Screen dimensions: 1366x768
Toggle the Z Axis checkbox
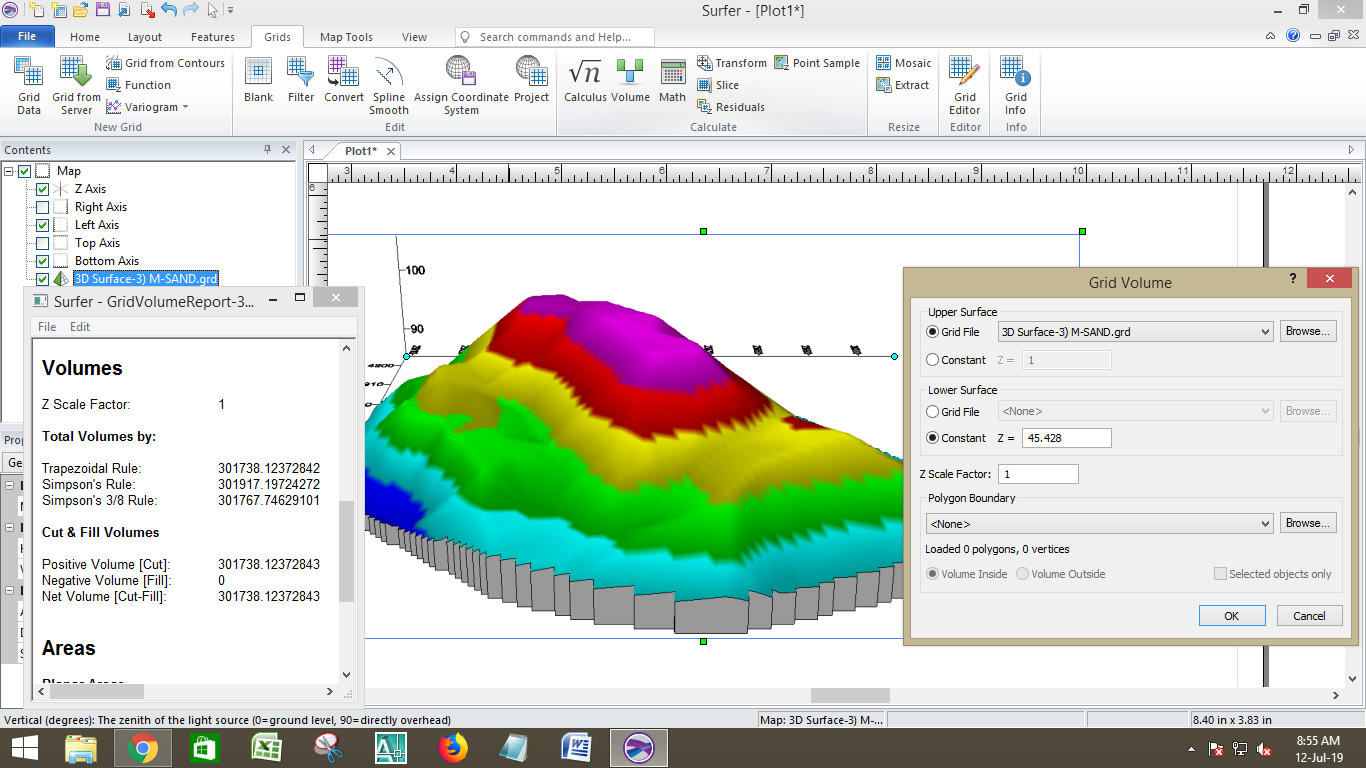(42, 189)
